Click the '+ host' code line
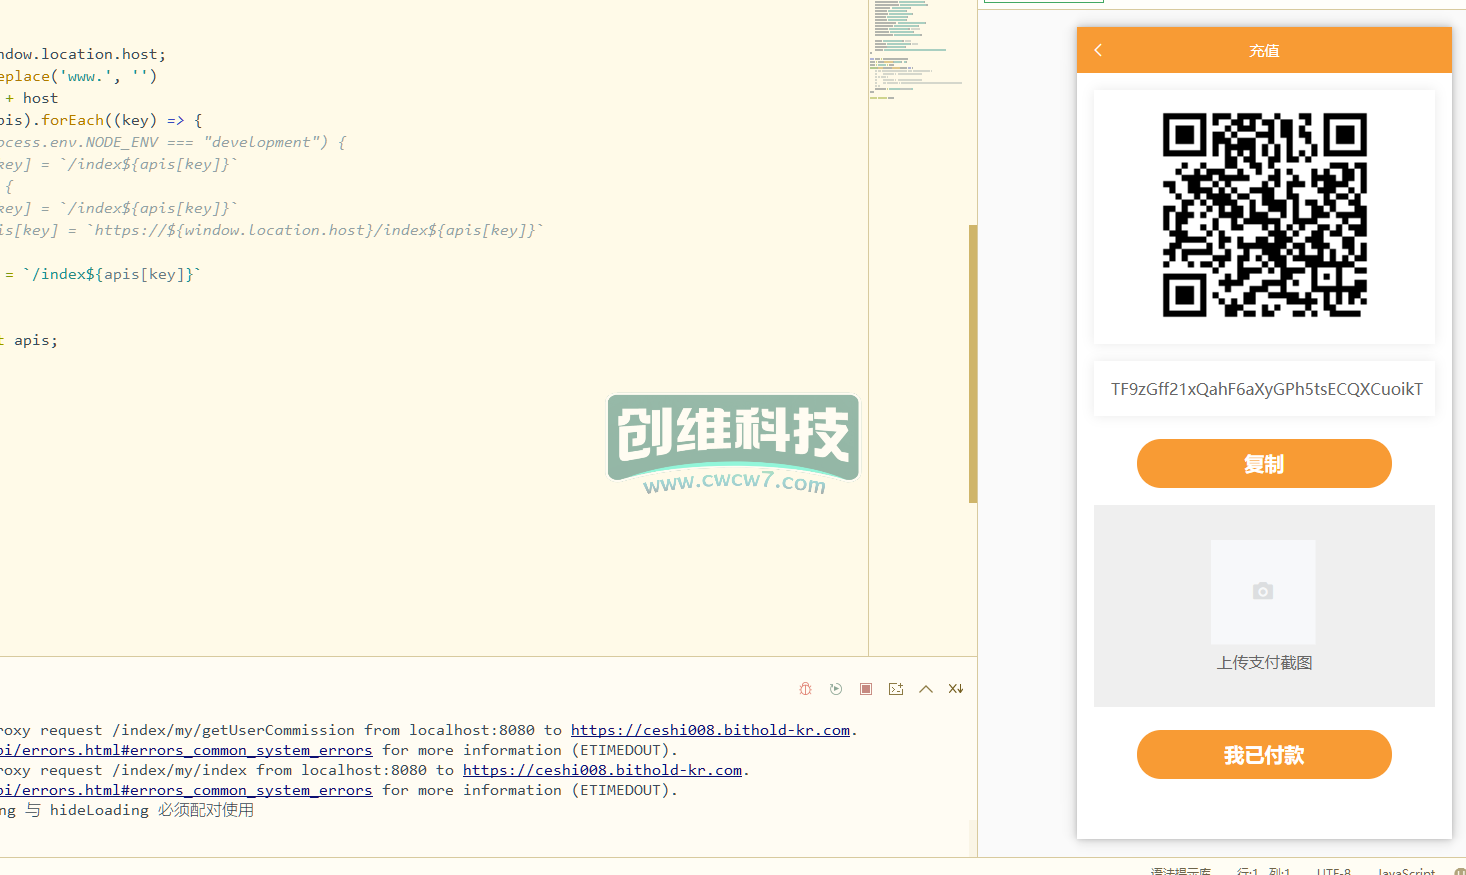Screen dimensions: 1466x875 31,98
